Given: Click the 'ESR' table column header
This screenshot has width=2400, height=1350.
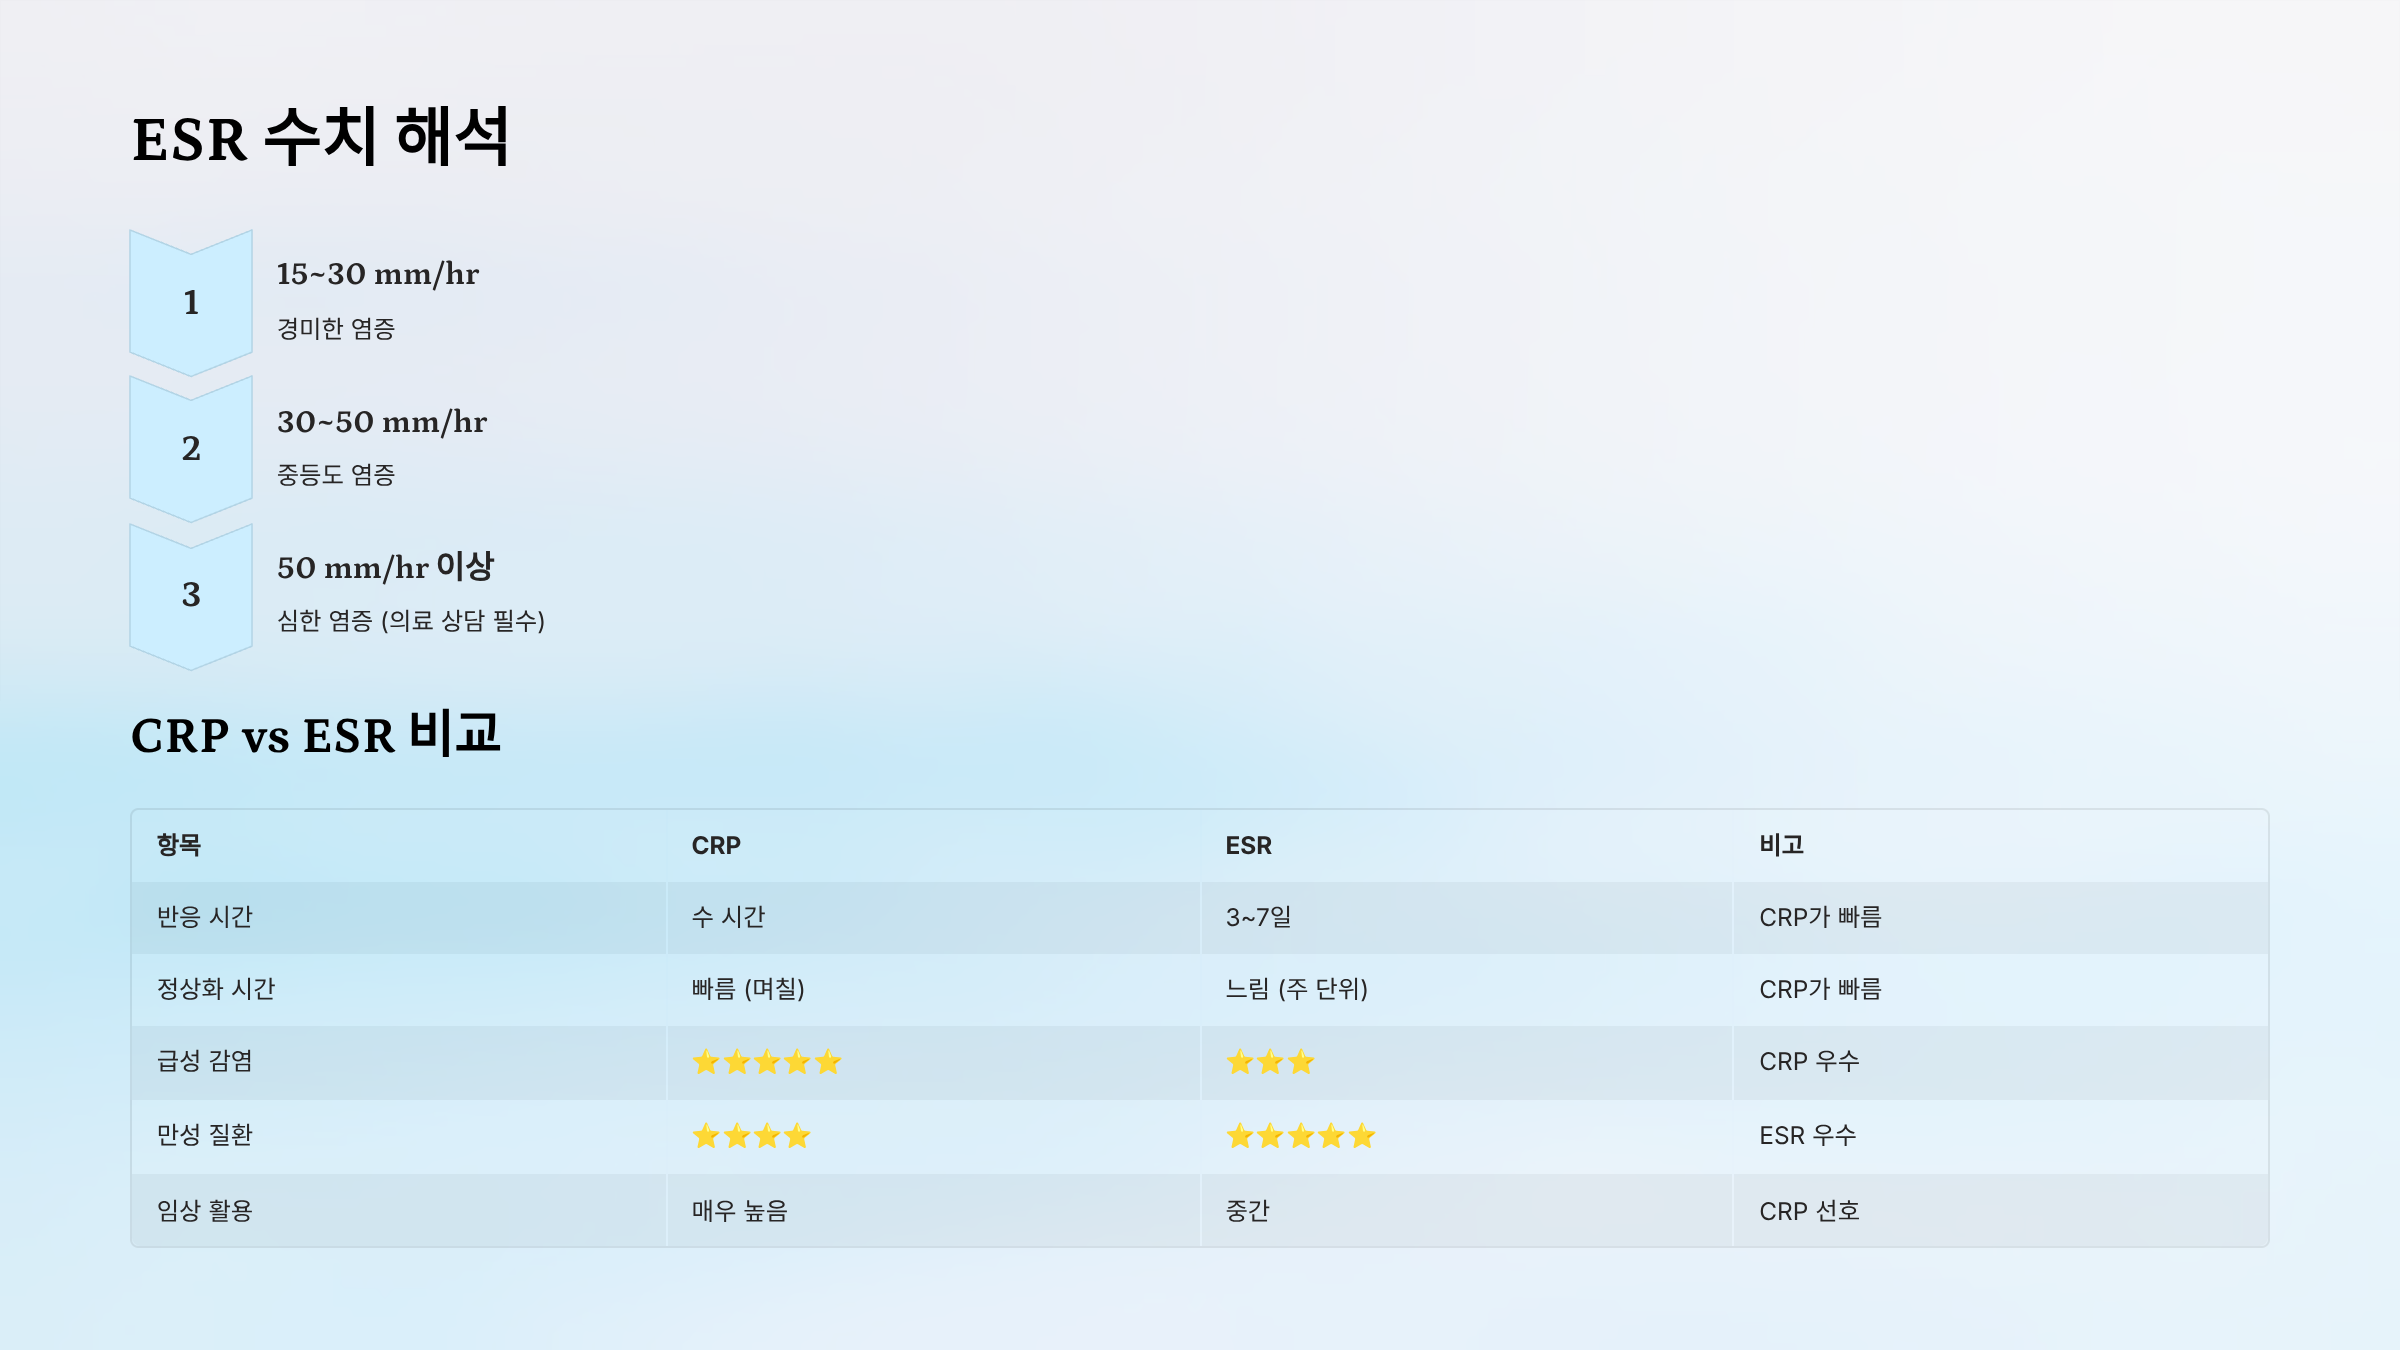Looking at the screenshot, I should tap(1249, 846).
